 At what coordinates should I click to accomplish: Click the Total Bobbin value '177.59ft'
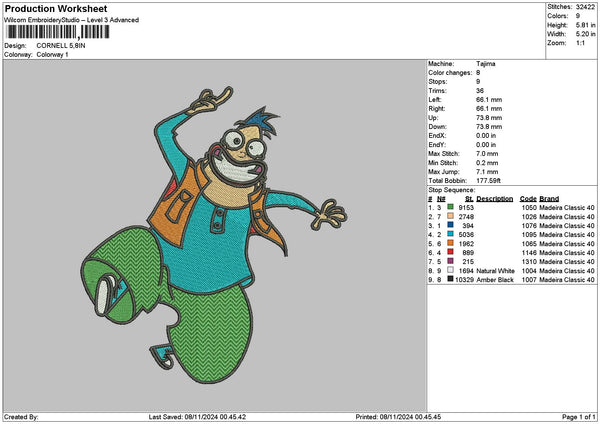pyautogui.click(x=488, y=181)
